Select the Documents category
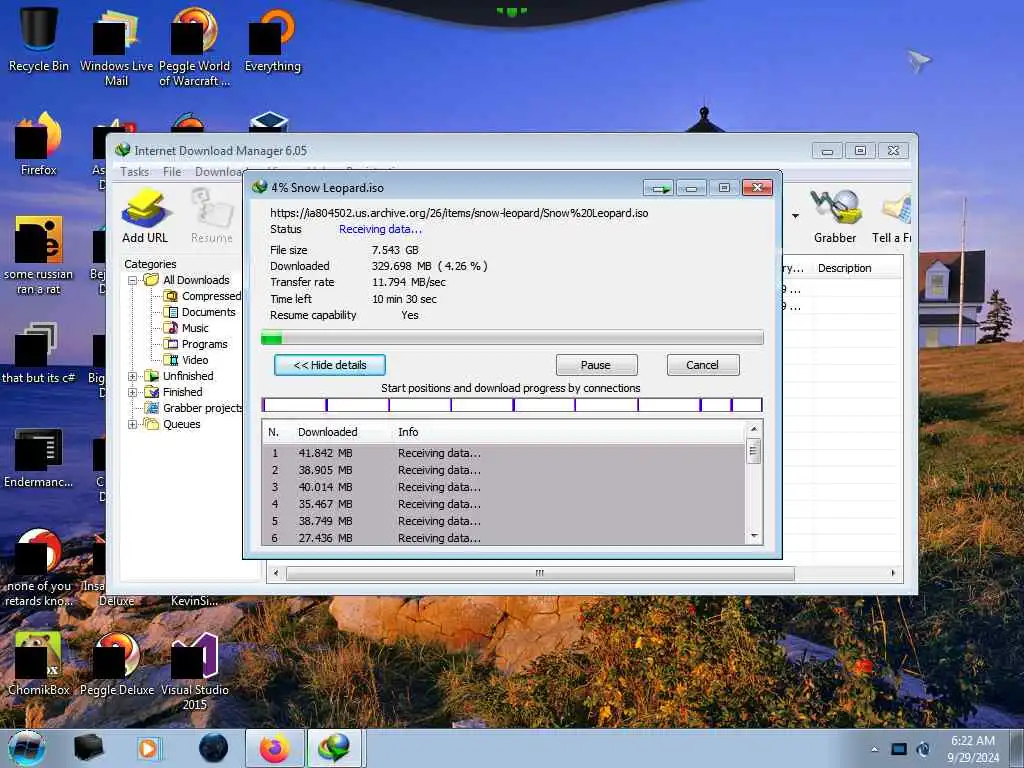Image resolution: width=1024 pixels, height=768 pixels. pos(200,312)
